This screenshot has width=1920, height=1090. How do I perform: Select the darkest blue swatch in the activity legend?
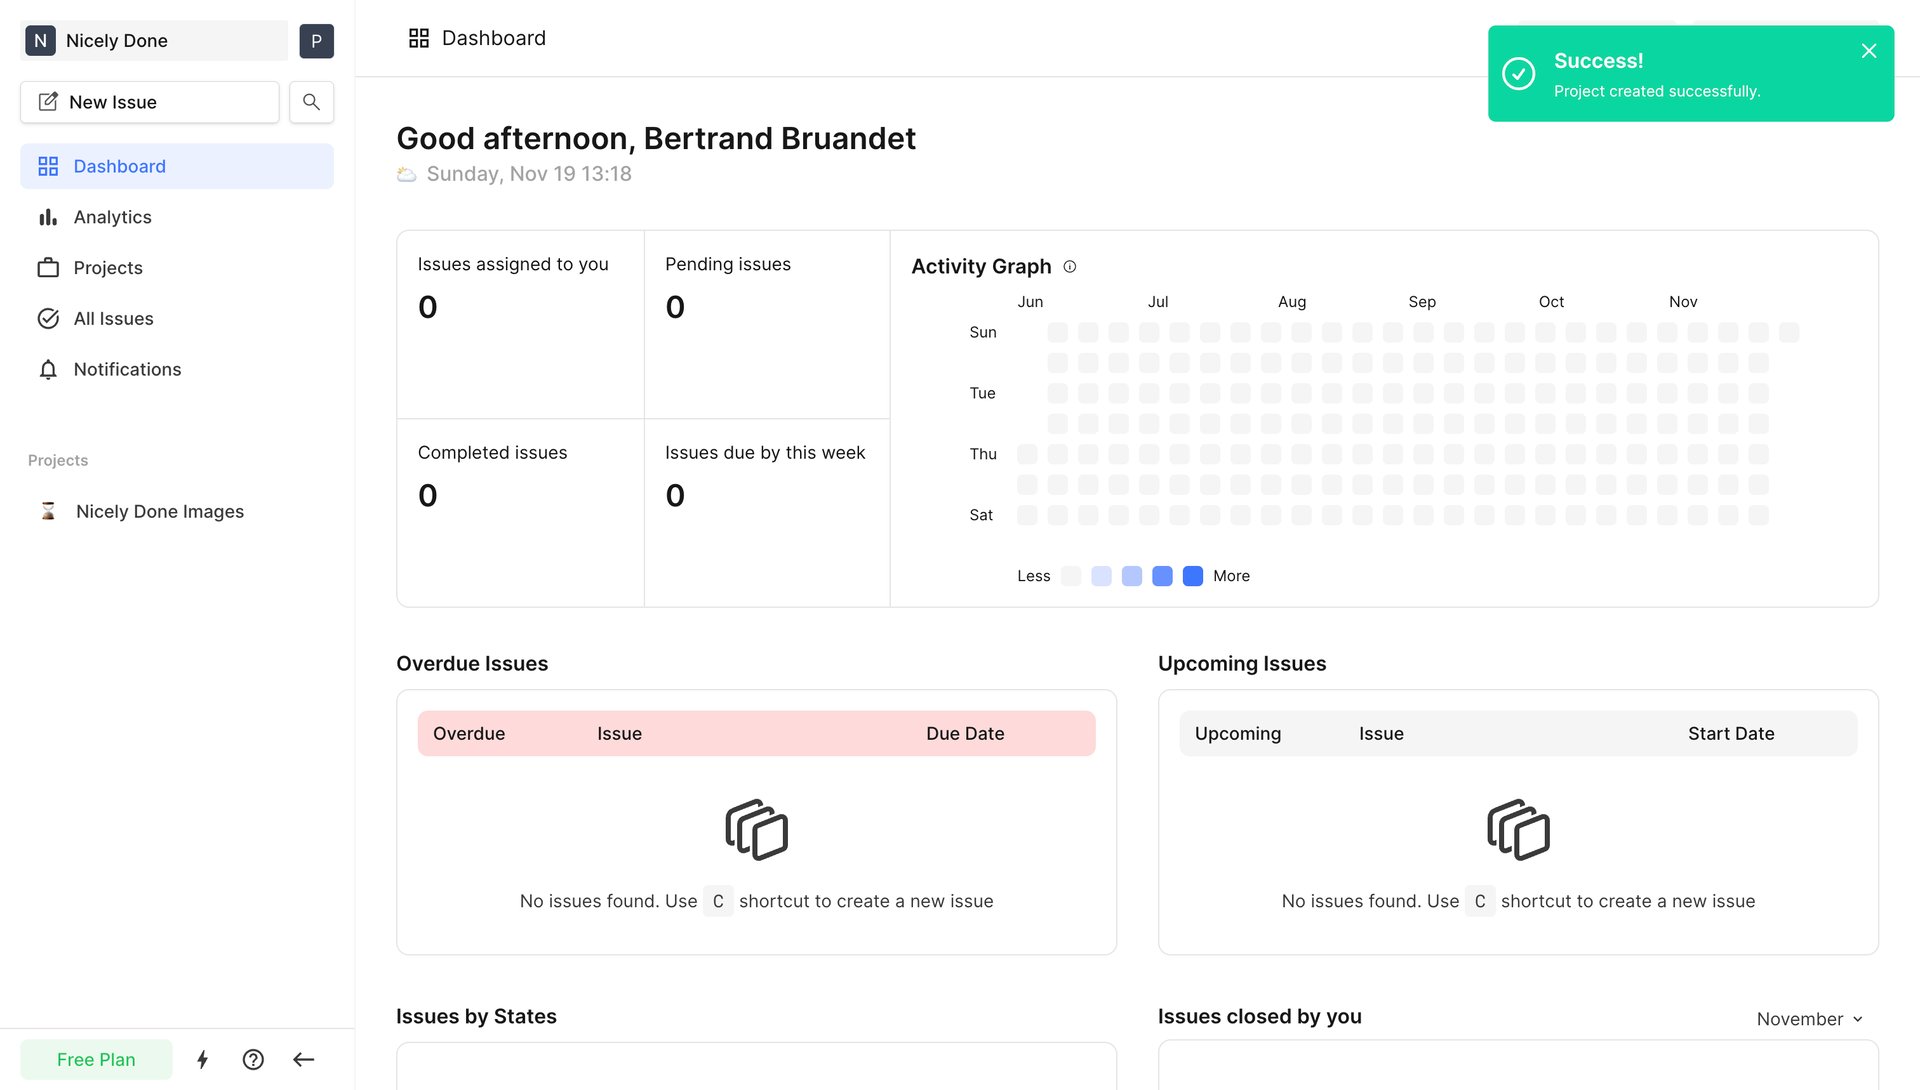[1192, 576]
